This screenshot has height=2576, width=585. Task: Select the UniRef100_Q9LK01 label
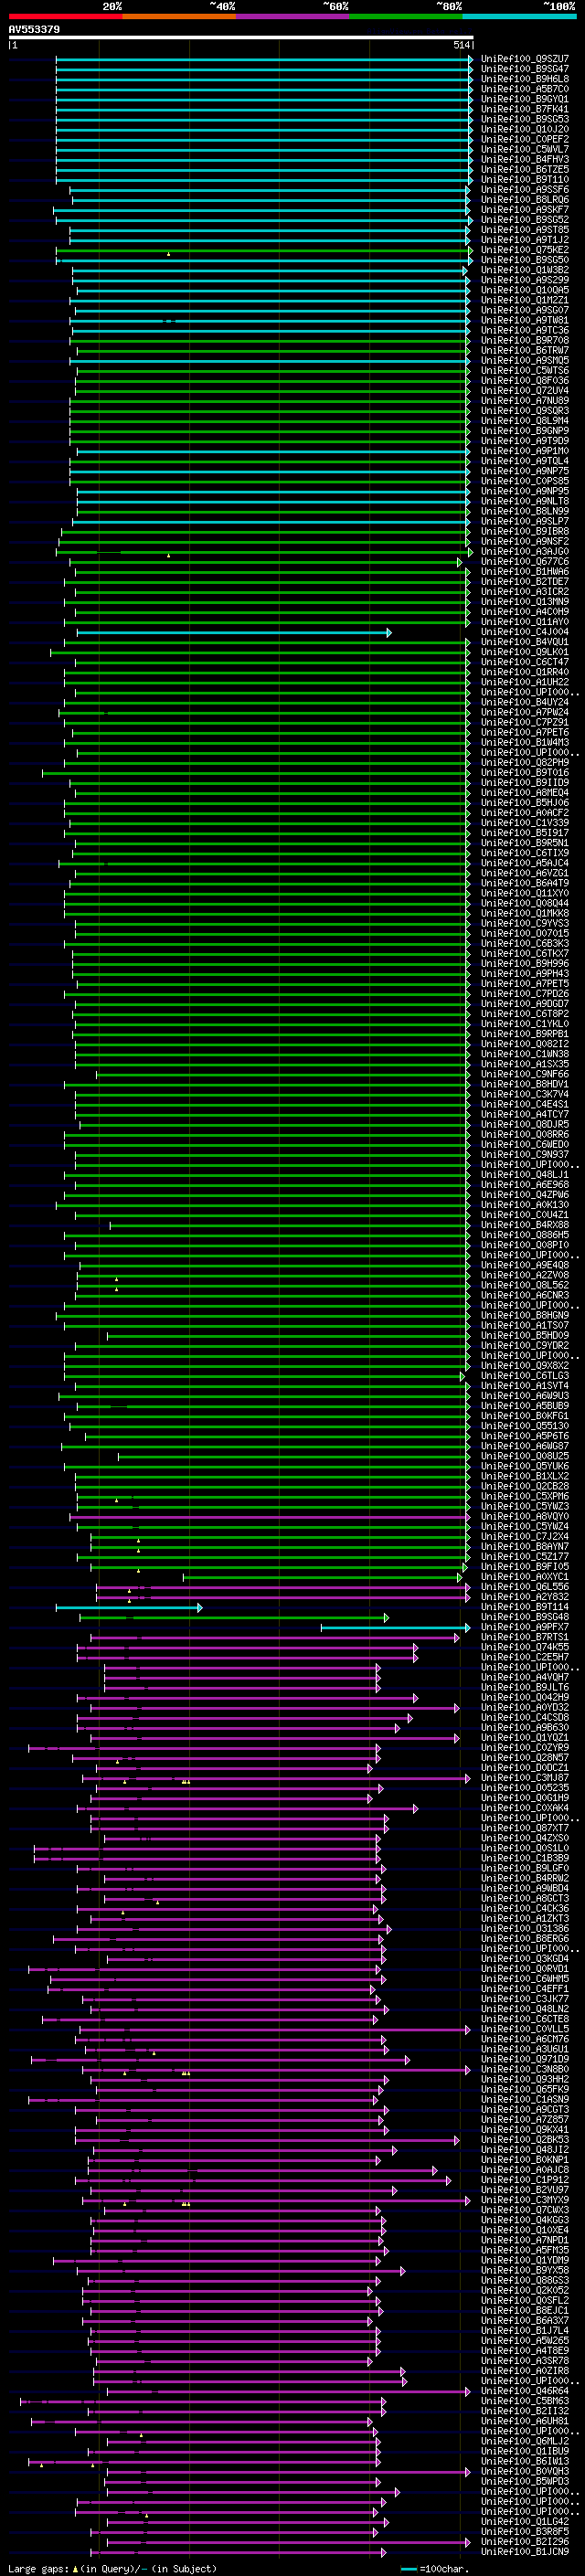[x=524, y=652]
